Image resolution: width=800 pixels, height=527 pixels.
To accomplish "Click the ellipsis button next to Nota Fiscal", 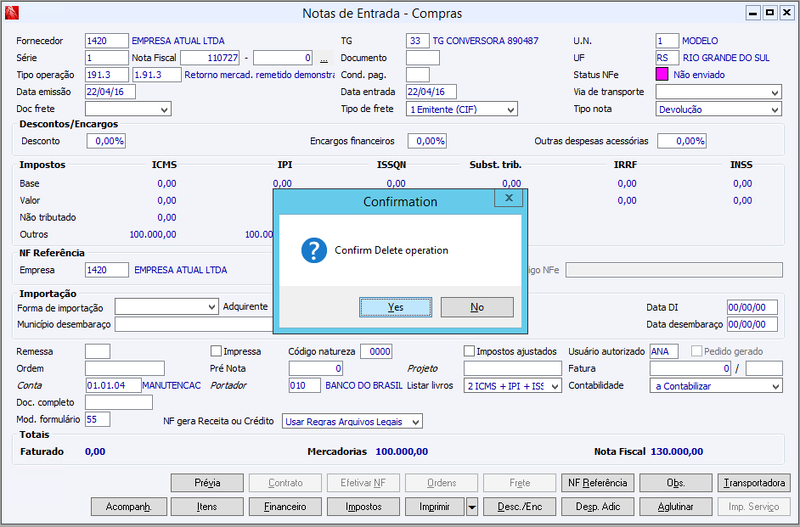I will (324, 58).
